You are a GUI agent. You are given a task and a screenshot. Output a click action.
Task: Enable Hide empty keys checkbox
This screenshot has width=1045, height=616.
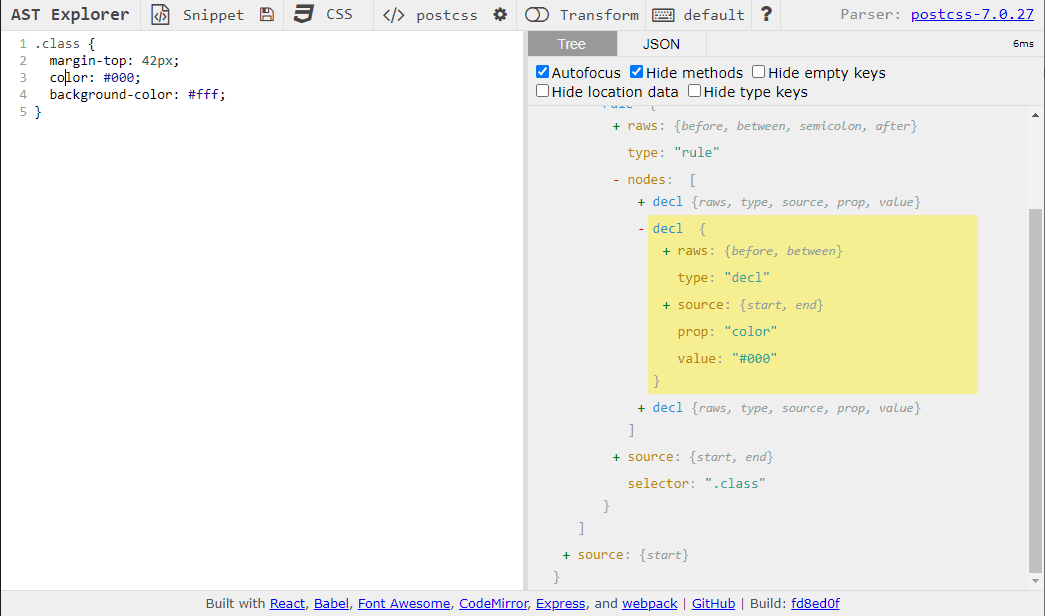[x=758, y=72]
